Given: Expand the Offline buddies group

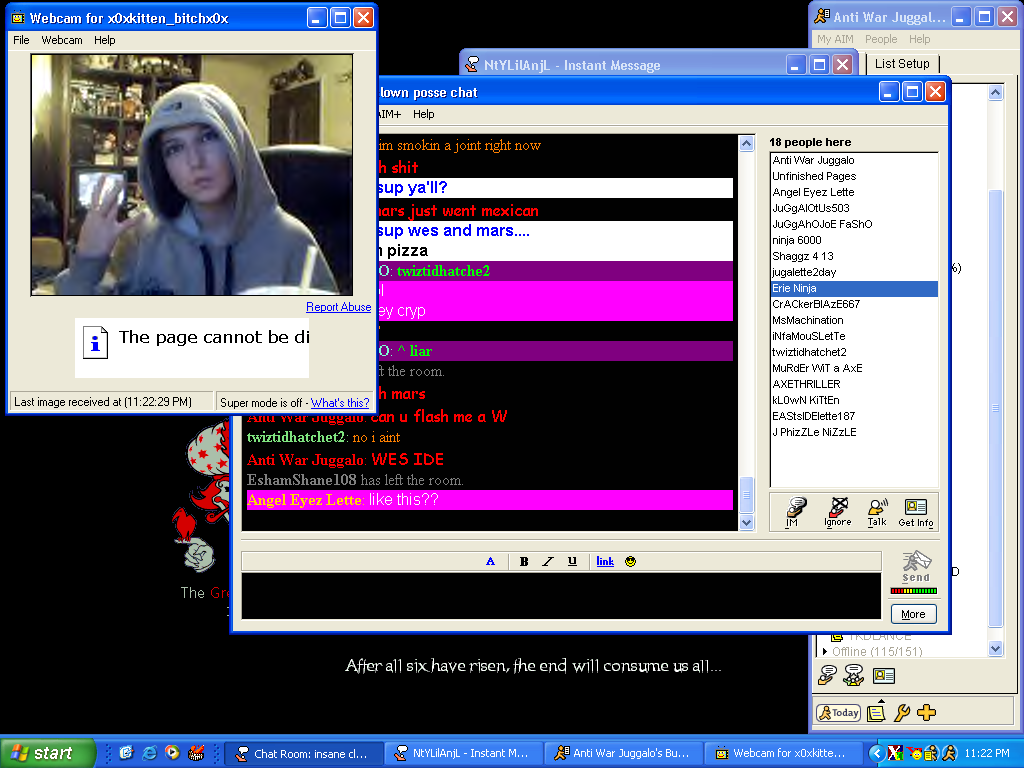Looking at the screenshot, I should tap(825, 652).
